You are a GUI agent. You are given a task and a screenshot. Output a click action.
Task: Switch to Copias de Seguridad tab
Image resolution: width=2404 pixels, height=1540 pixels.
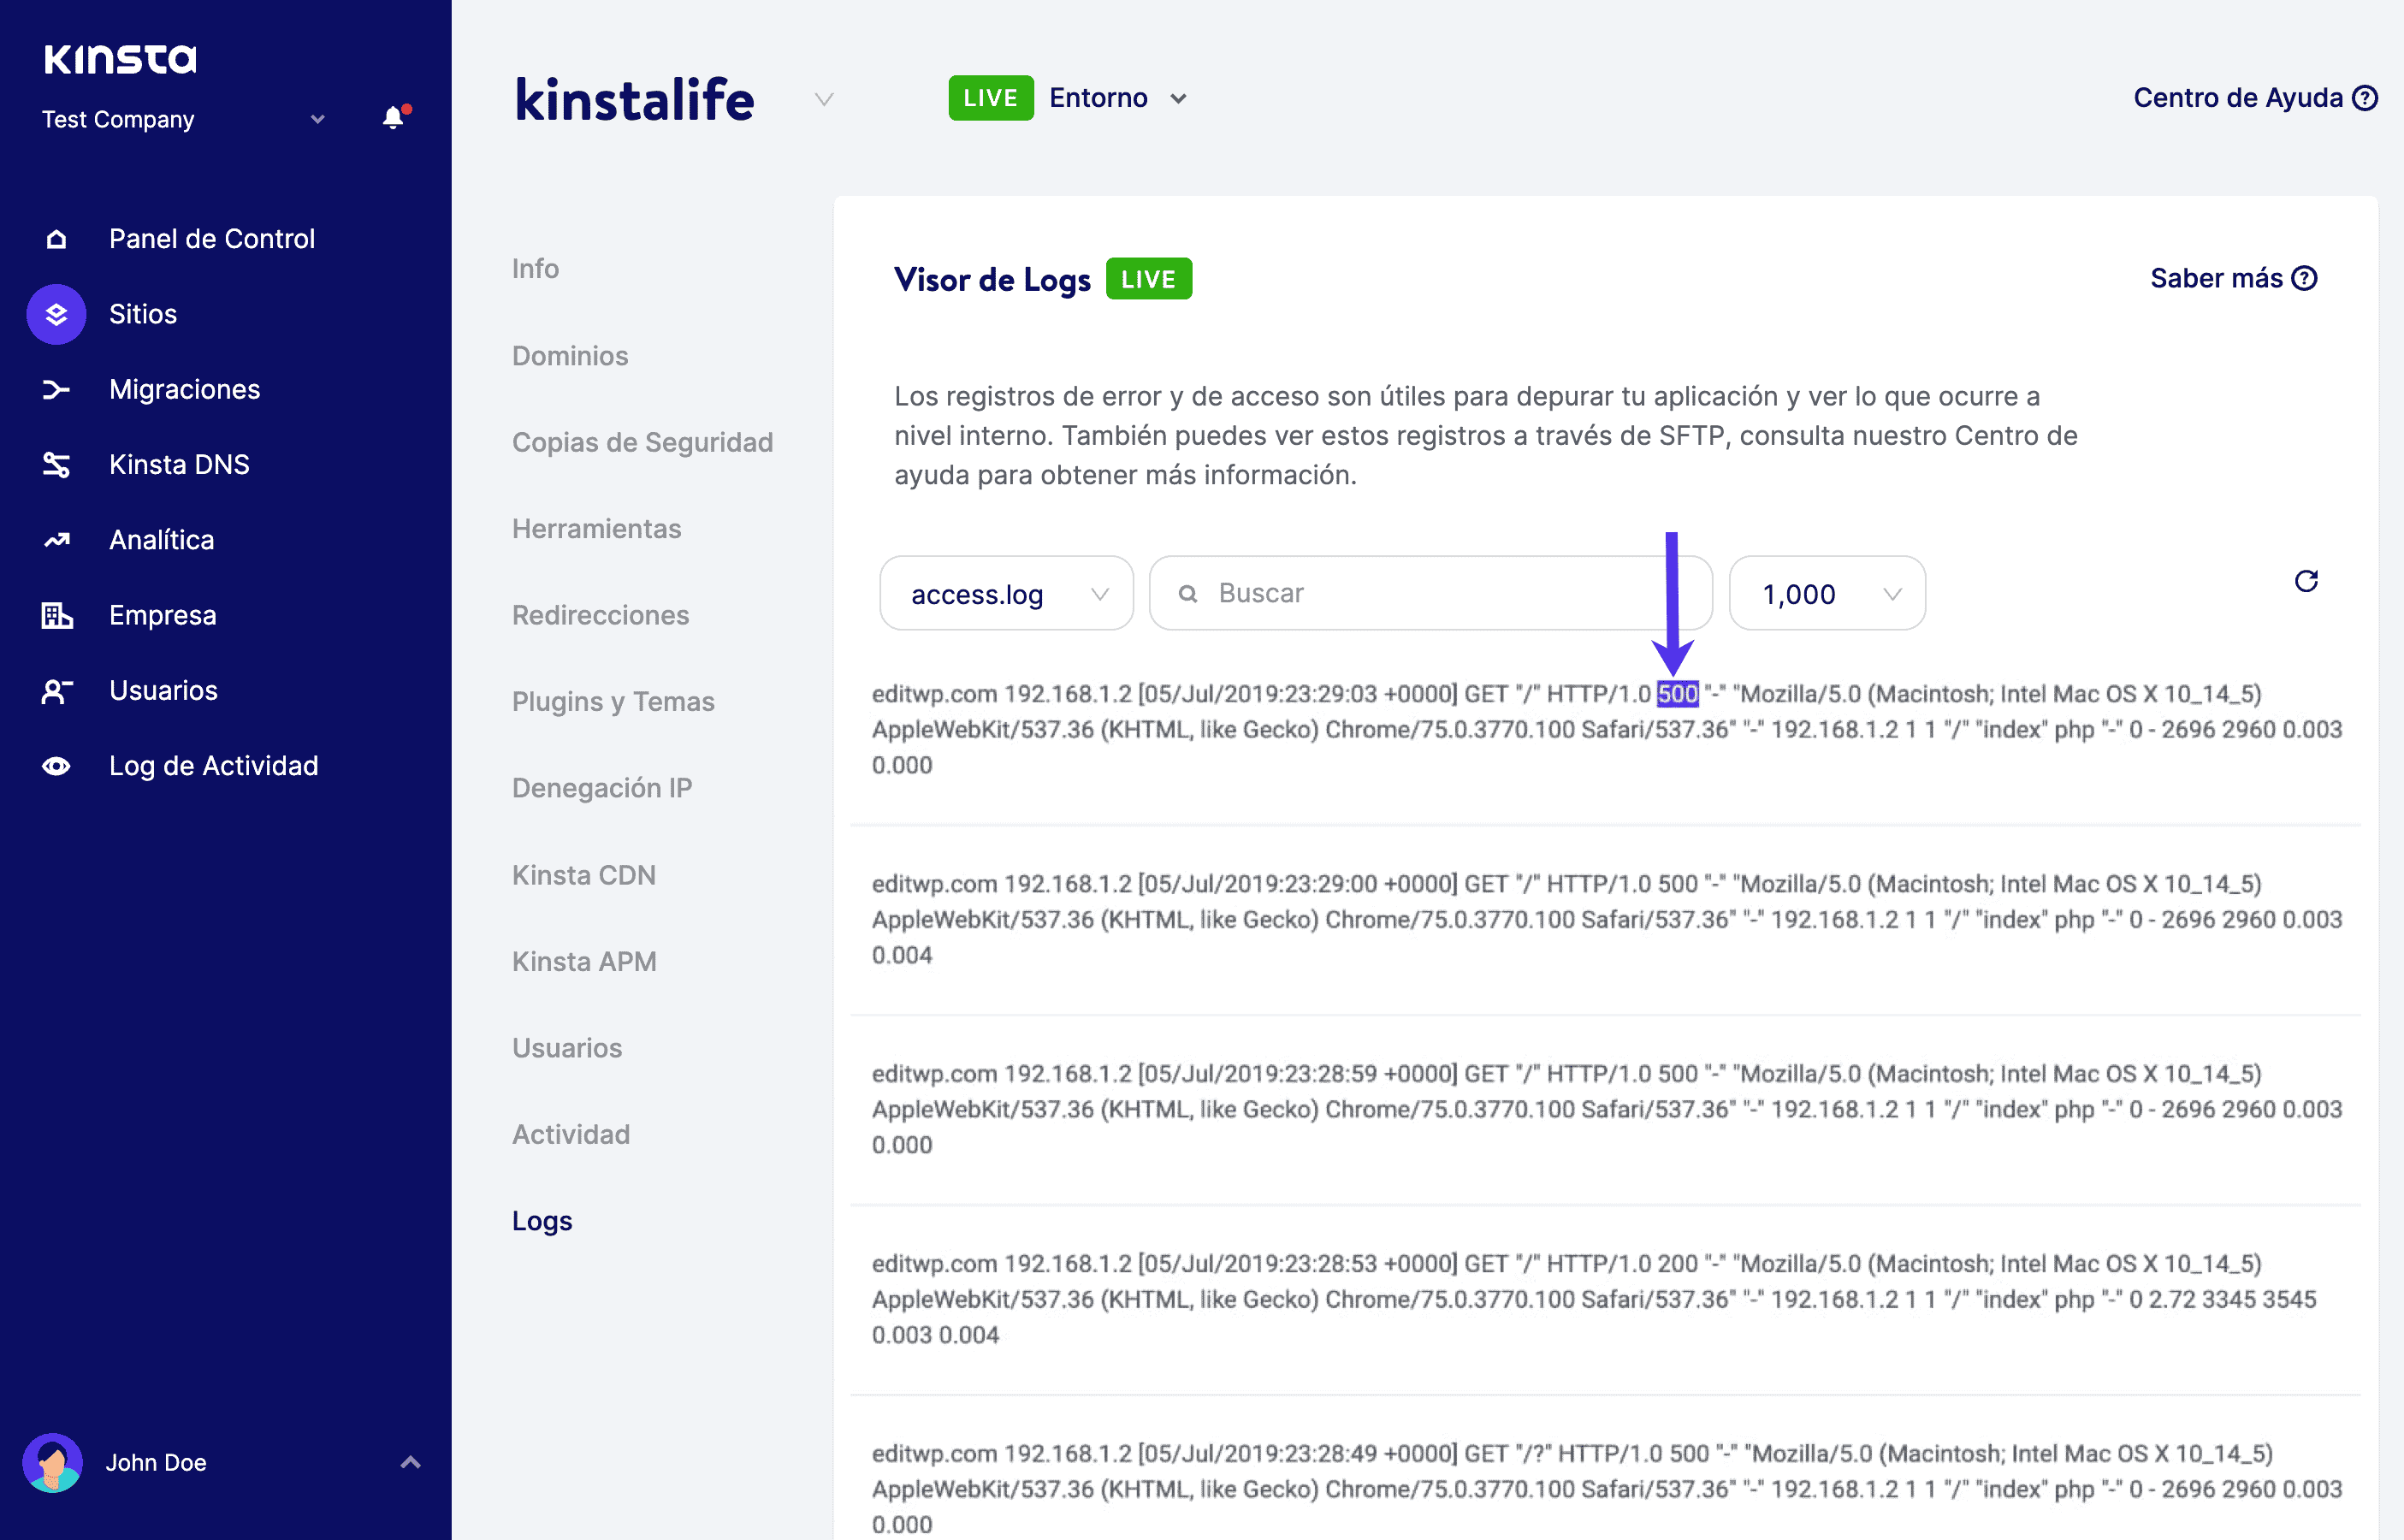pyautogui.click(x=642, y=442)
